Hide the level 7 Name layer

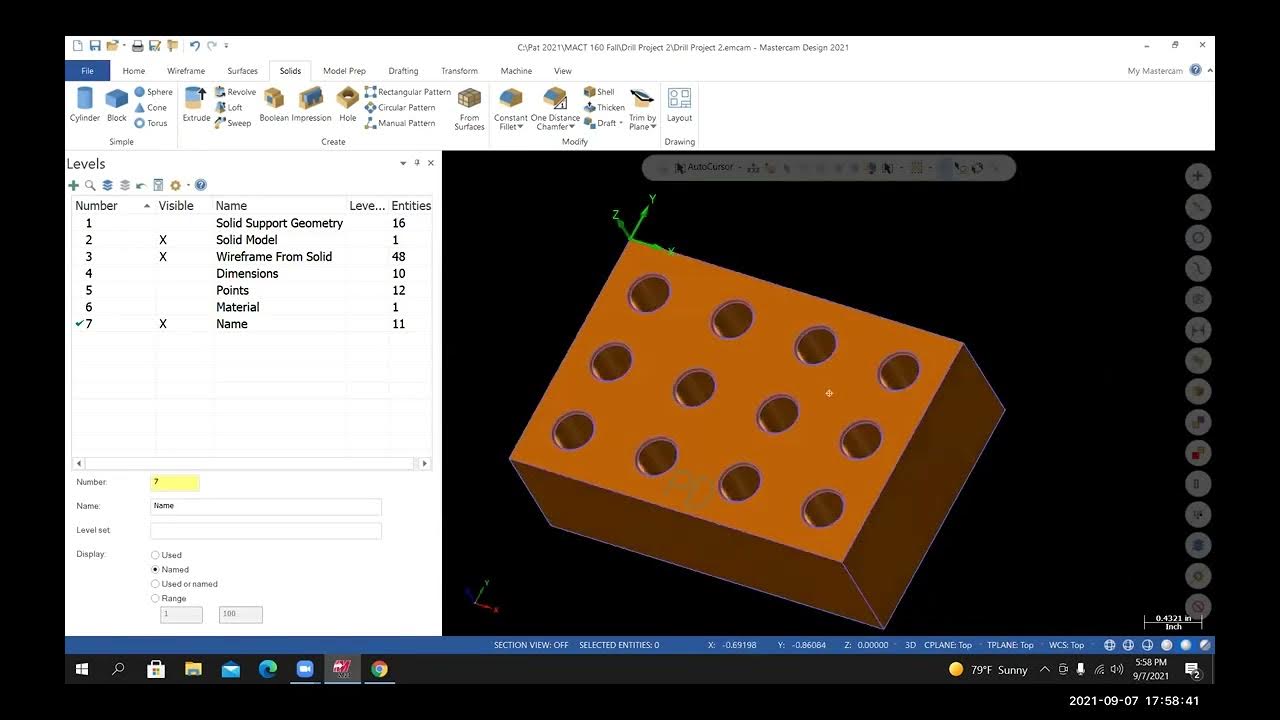(163, 324)
